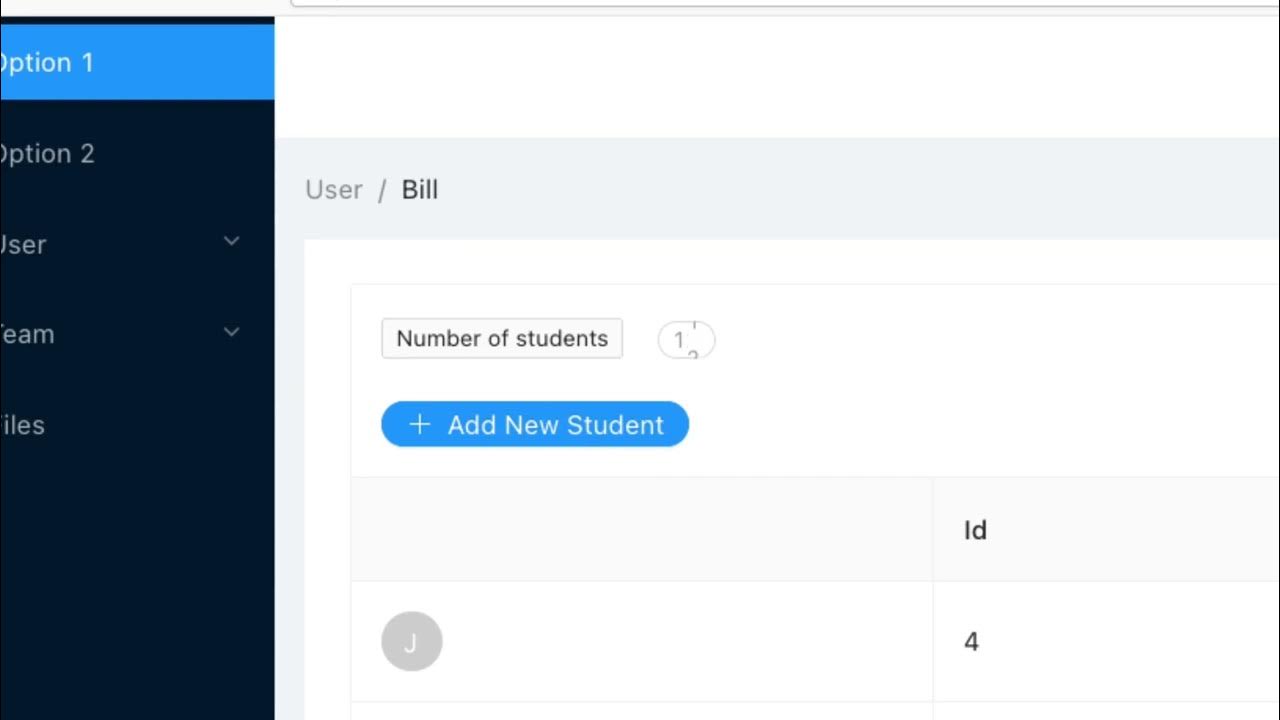Viewport: 1280px width, 720px height.
Task: Expand the User submenu chevron
Action: 232,241
